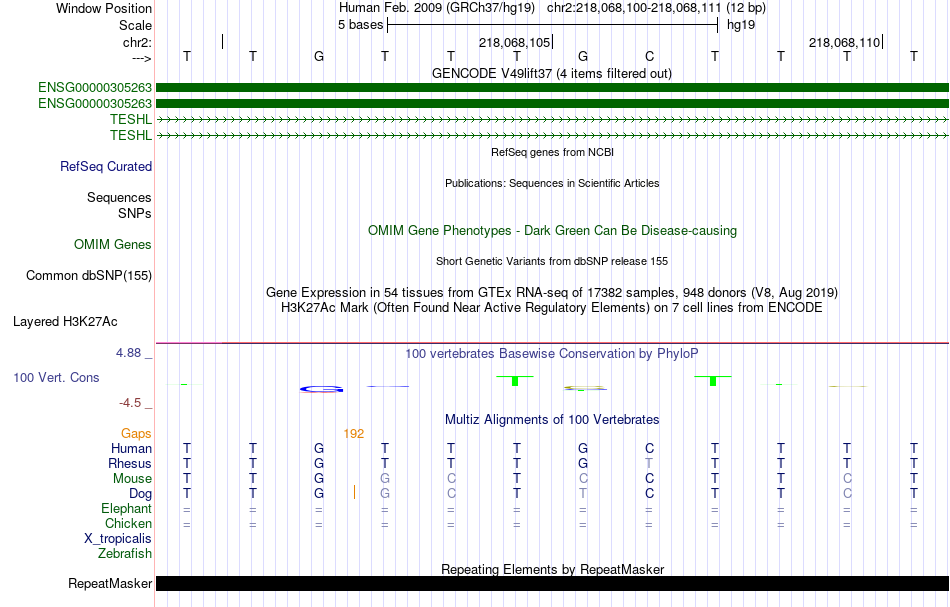Click the faded T in the Rhesus row

[x=649, y=463]
